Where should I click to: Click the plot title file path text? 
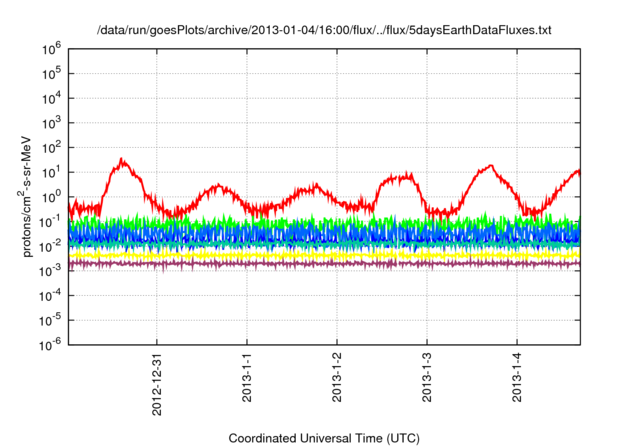coord(324,30)
